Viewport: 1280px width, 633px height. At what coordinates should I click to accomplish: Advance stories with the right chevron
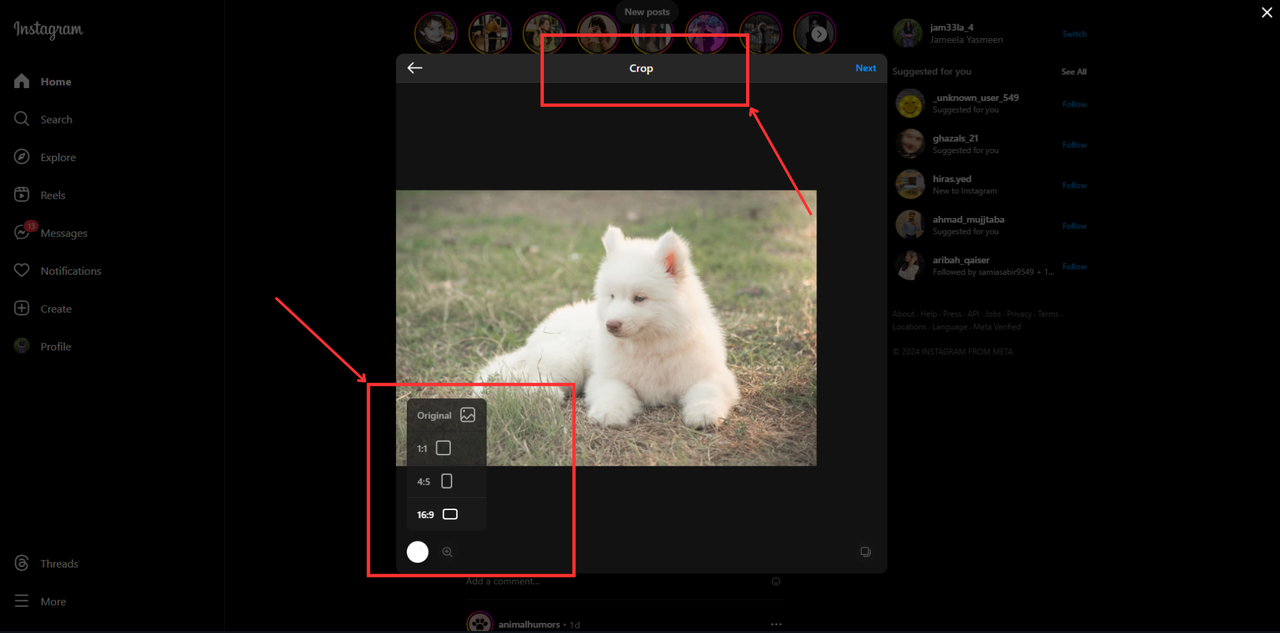click(x=819, y=34)
